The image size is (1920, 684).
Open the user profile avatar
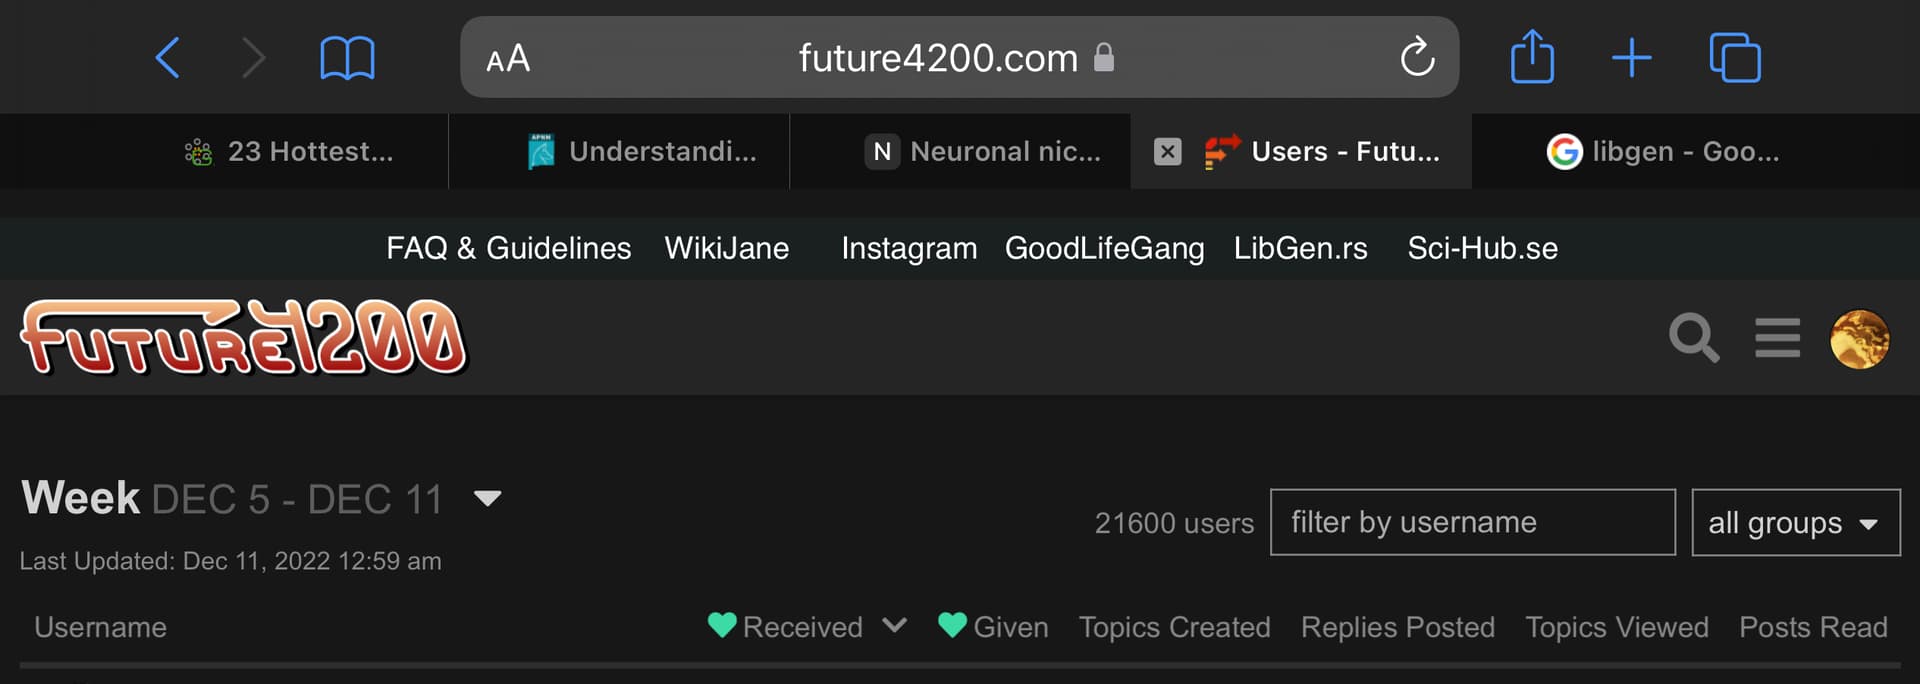click(x=1859, y=339)
